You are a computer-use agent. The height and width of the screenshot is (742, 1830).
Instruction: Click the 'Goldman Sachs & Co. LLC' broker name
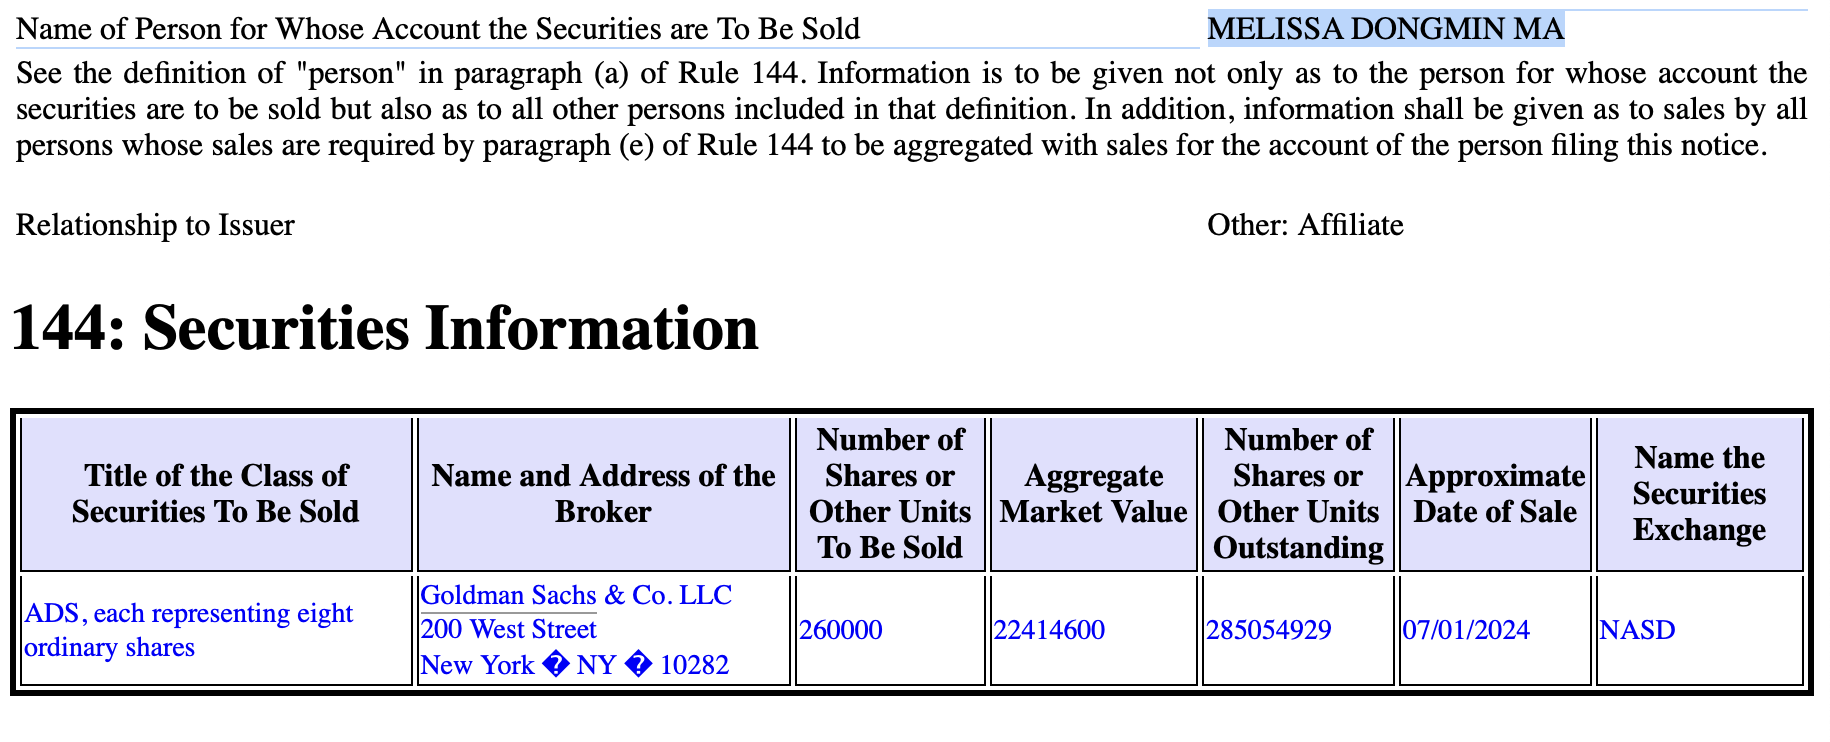click(576, 595)
